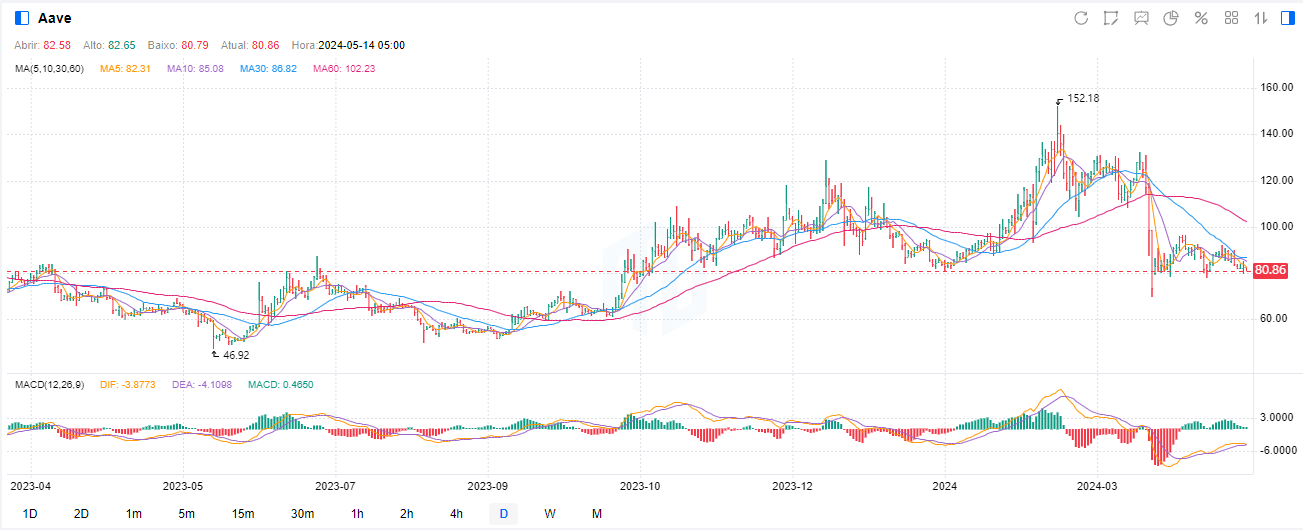This screenshot has width=1303, height=530.
Task: Switch to percentage scale icon
Action: 1201,18
